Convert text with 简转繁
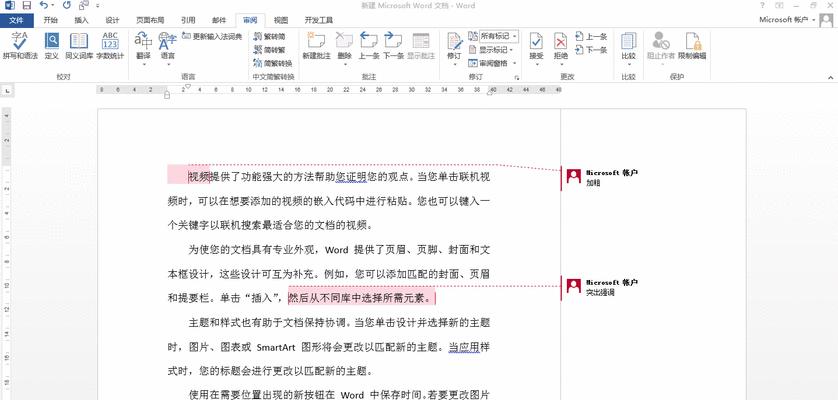838x400 pixels. click(270, 50)
